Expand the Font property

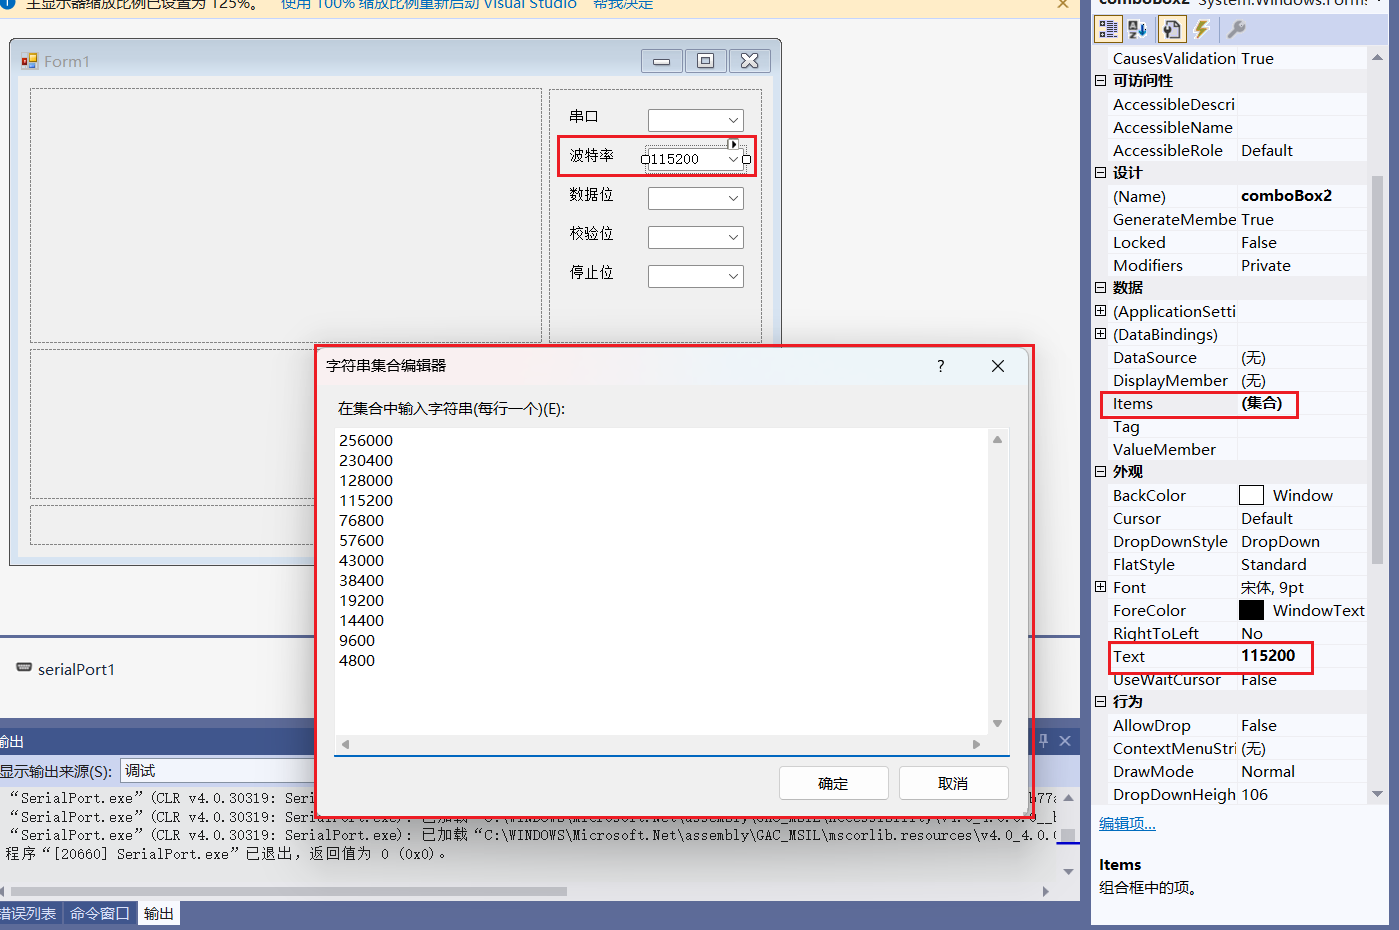pyautogui.click(x=1100, y=587)
